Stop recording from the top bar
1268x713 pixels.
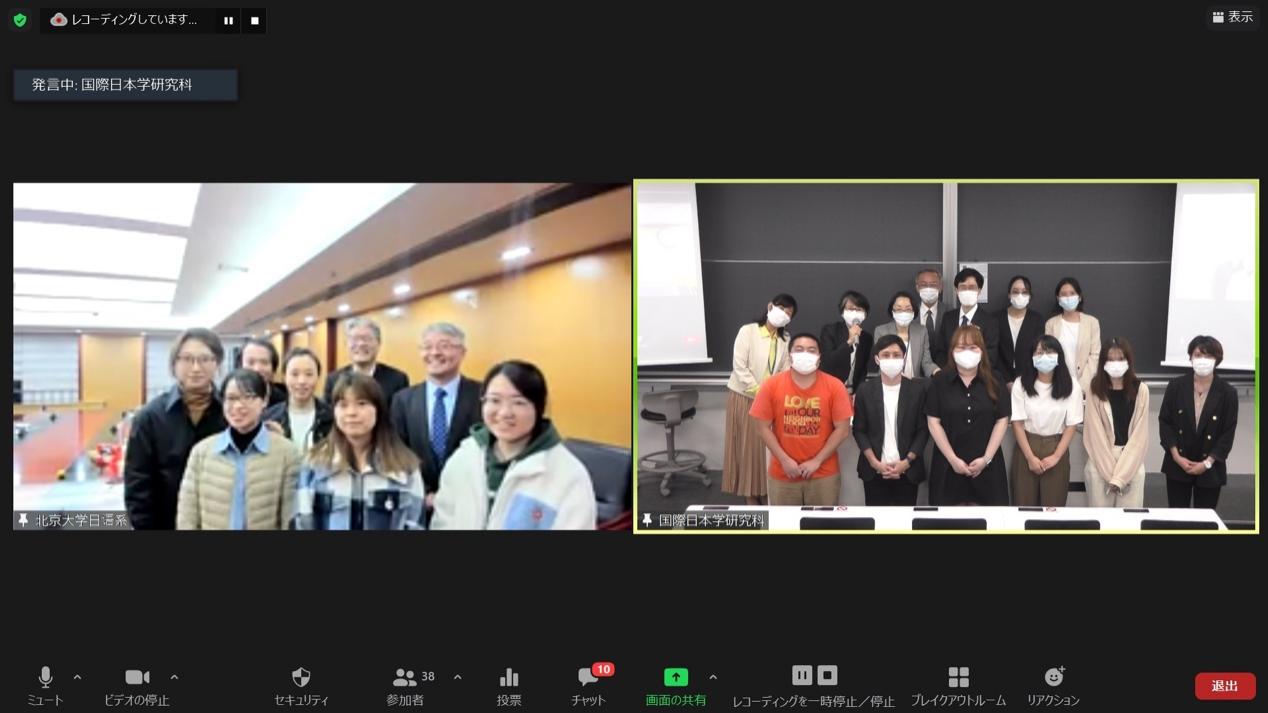coord(255,20)
